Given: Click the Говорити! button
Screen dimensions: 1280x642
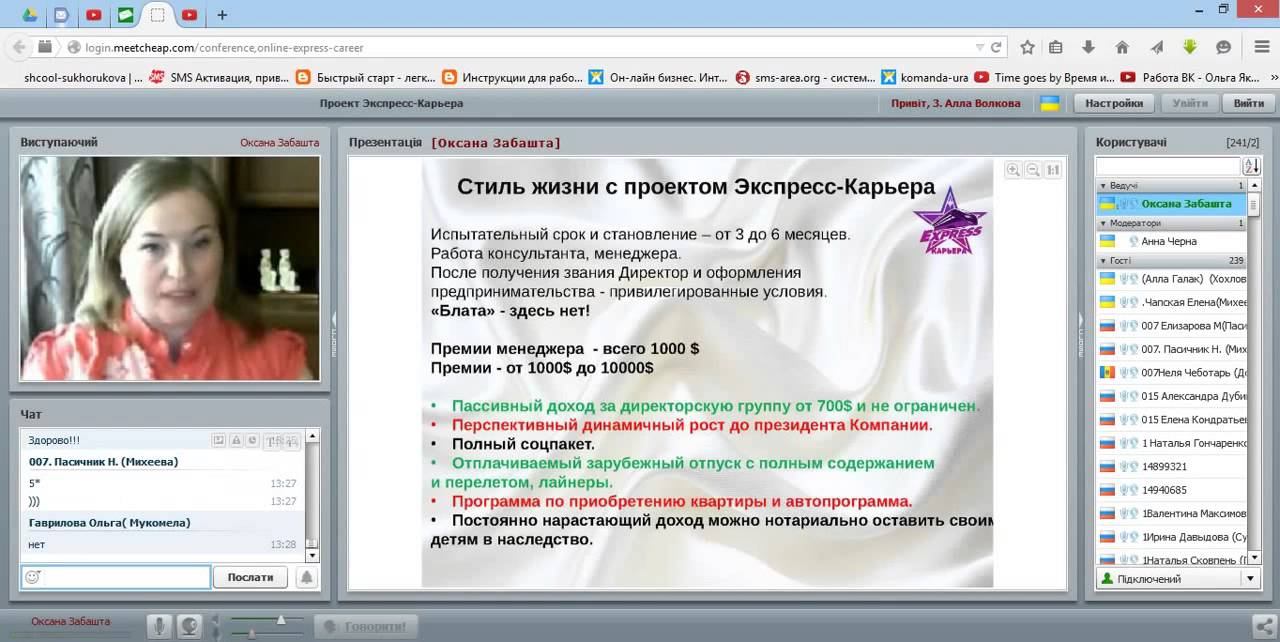Looking at the screenshot, I should click(x=367, y=627).
